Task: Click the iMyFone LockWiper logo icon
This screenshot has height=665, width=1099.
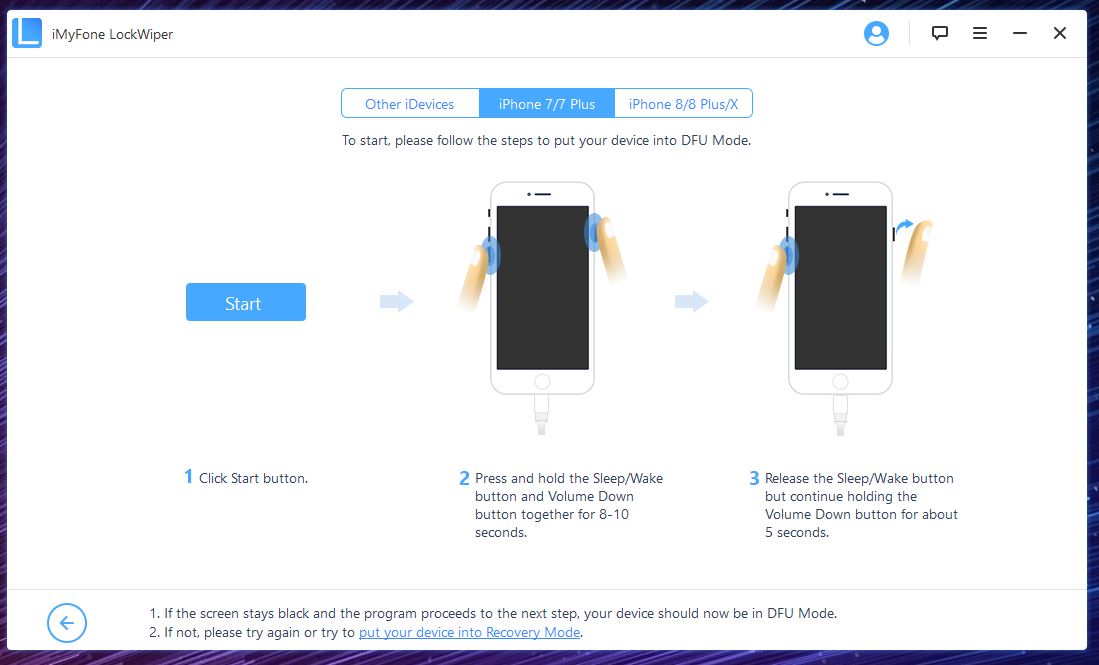Action: (27, 34)
